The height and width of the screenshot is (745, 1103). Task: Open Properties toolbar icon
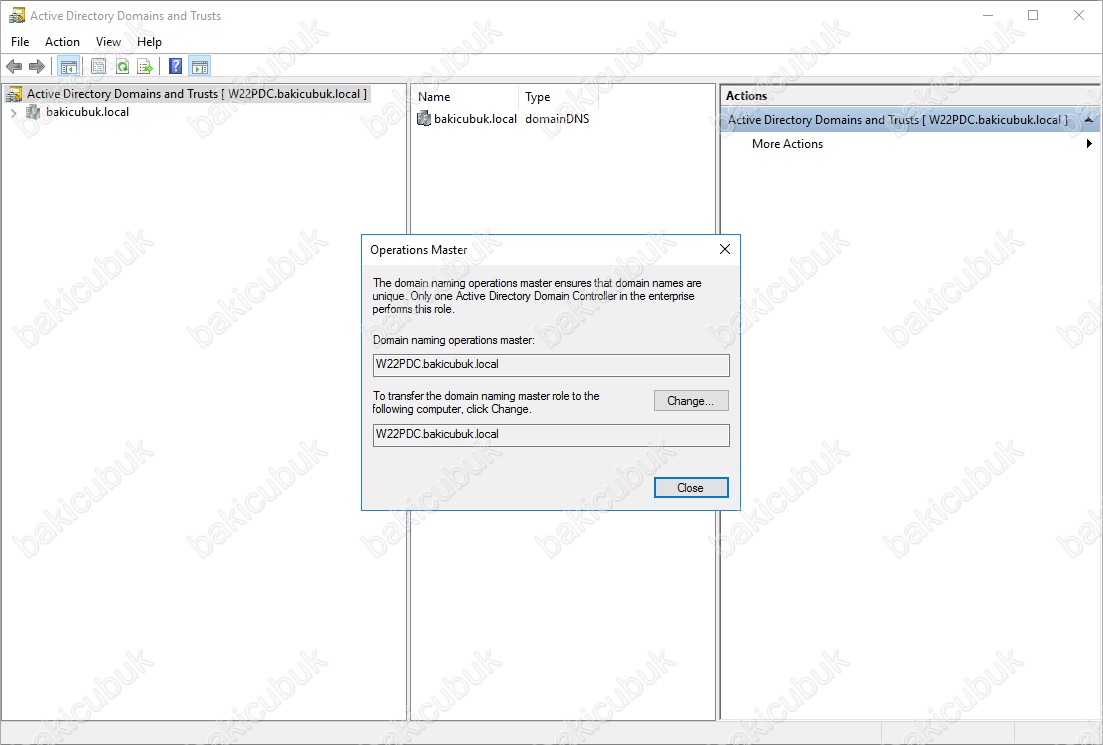[98, 67]
